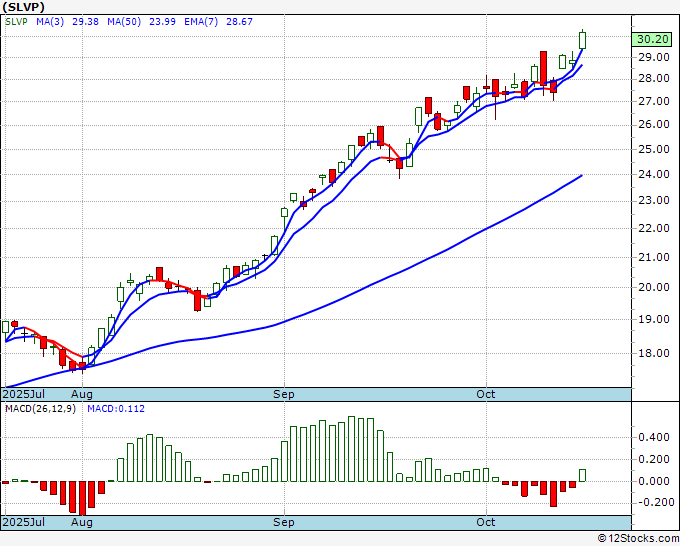Click the (SLVP) chart title
This screenshot has height=546, width=680.
(23, 7)
